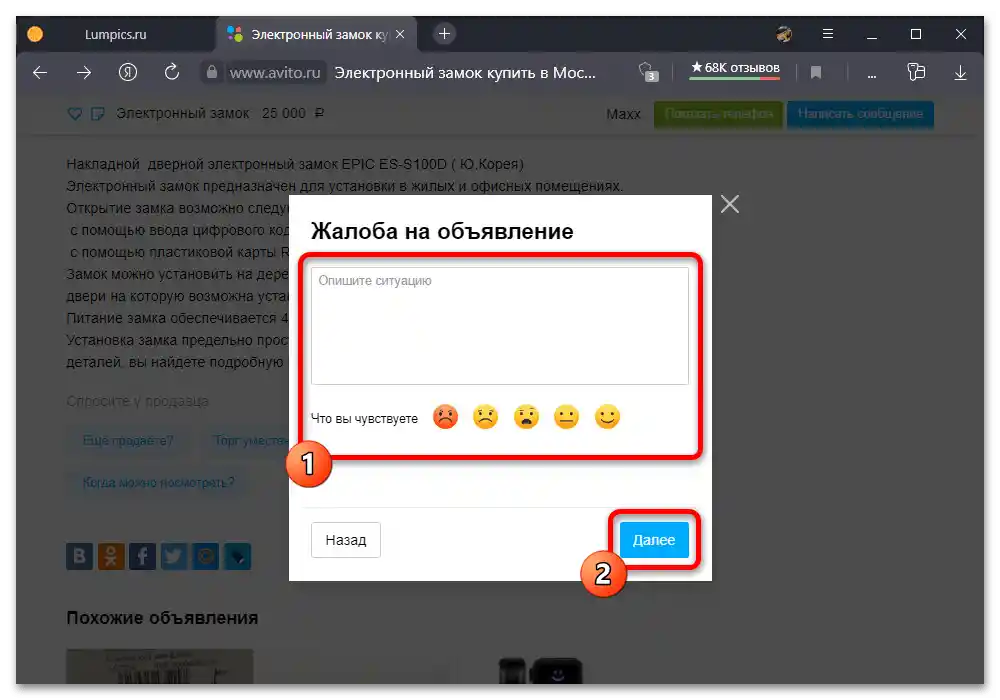This screenshot has width=1000, height=700.
Task: Click the Опишите ситуацию text field
Action: (499, 322)
